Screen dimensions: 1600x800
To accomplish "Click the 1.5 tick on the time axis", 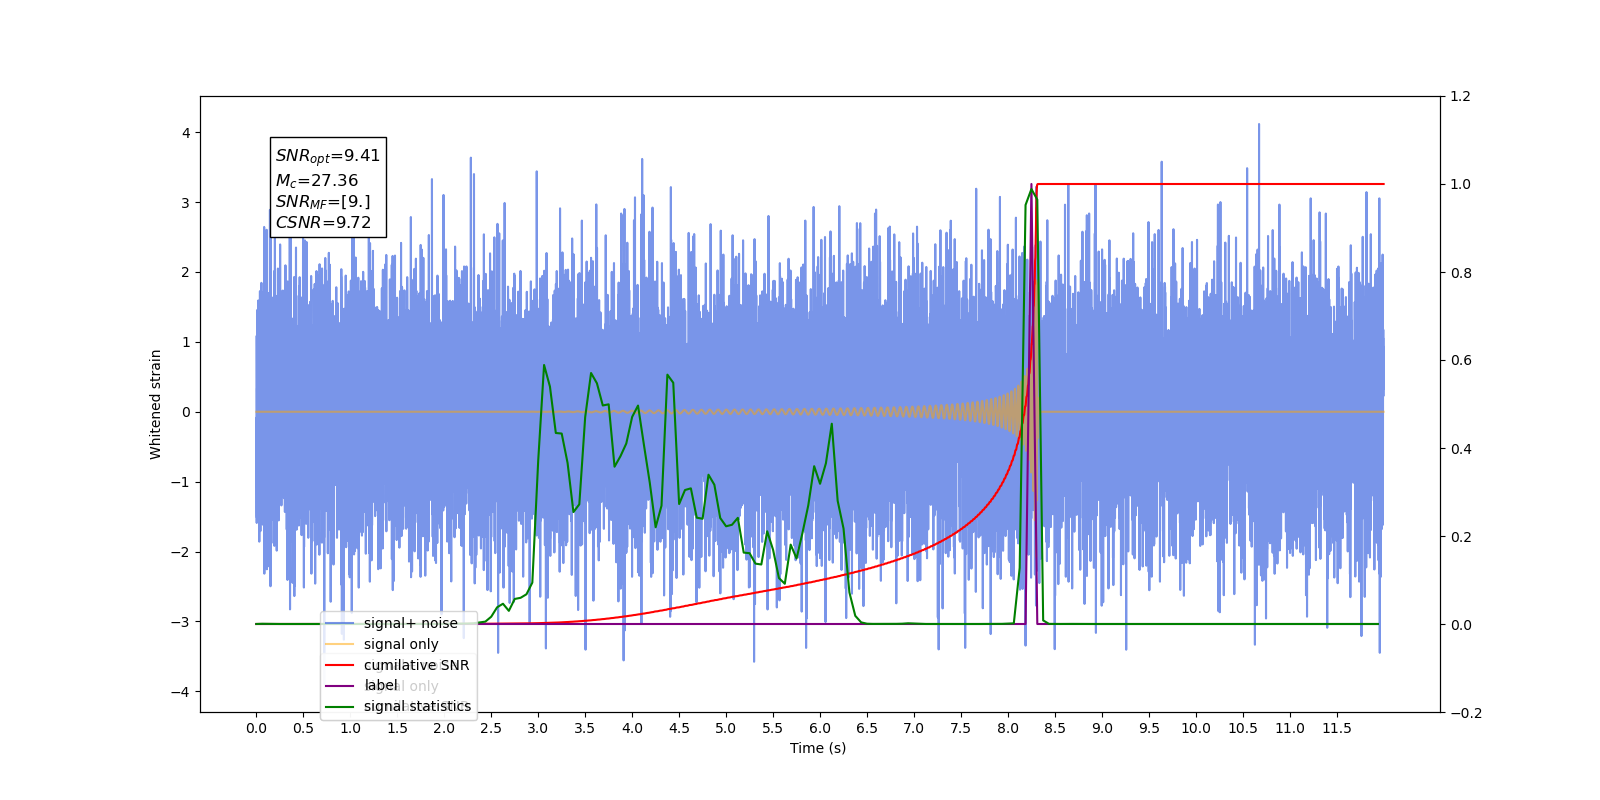I will tap(397, 728).
